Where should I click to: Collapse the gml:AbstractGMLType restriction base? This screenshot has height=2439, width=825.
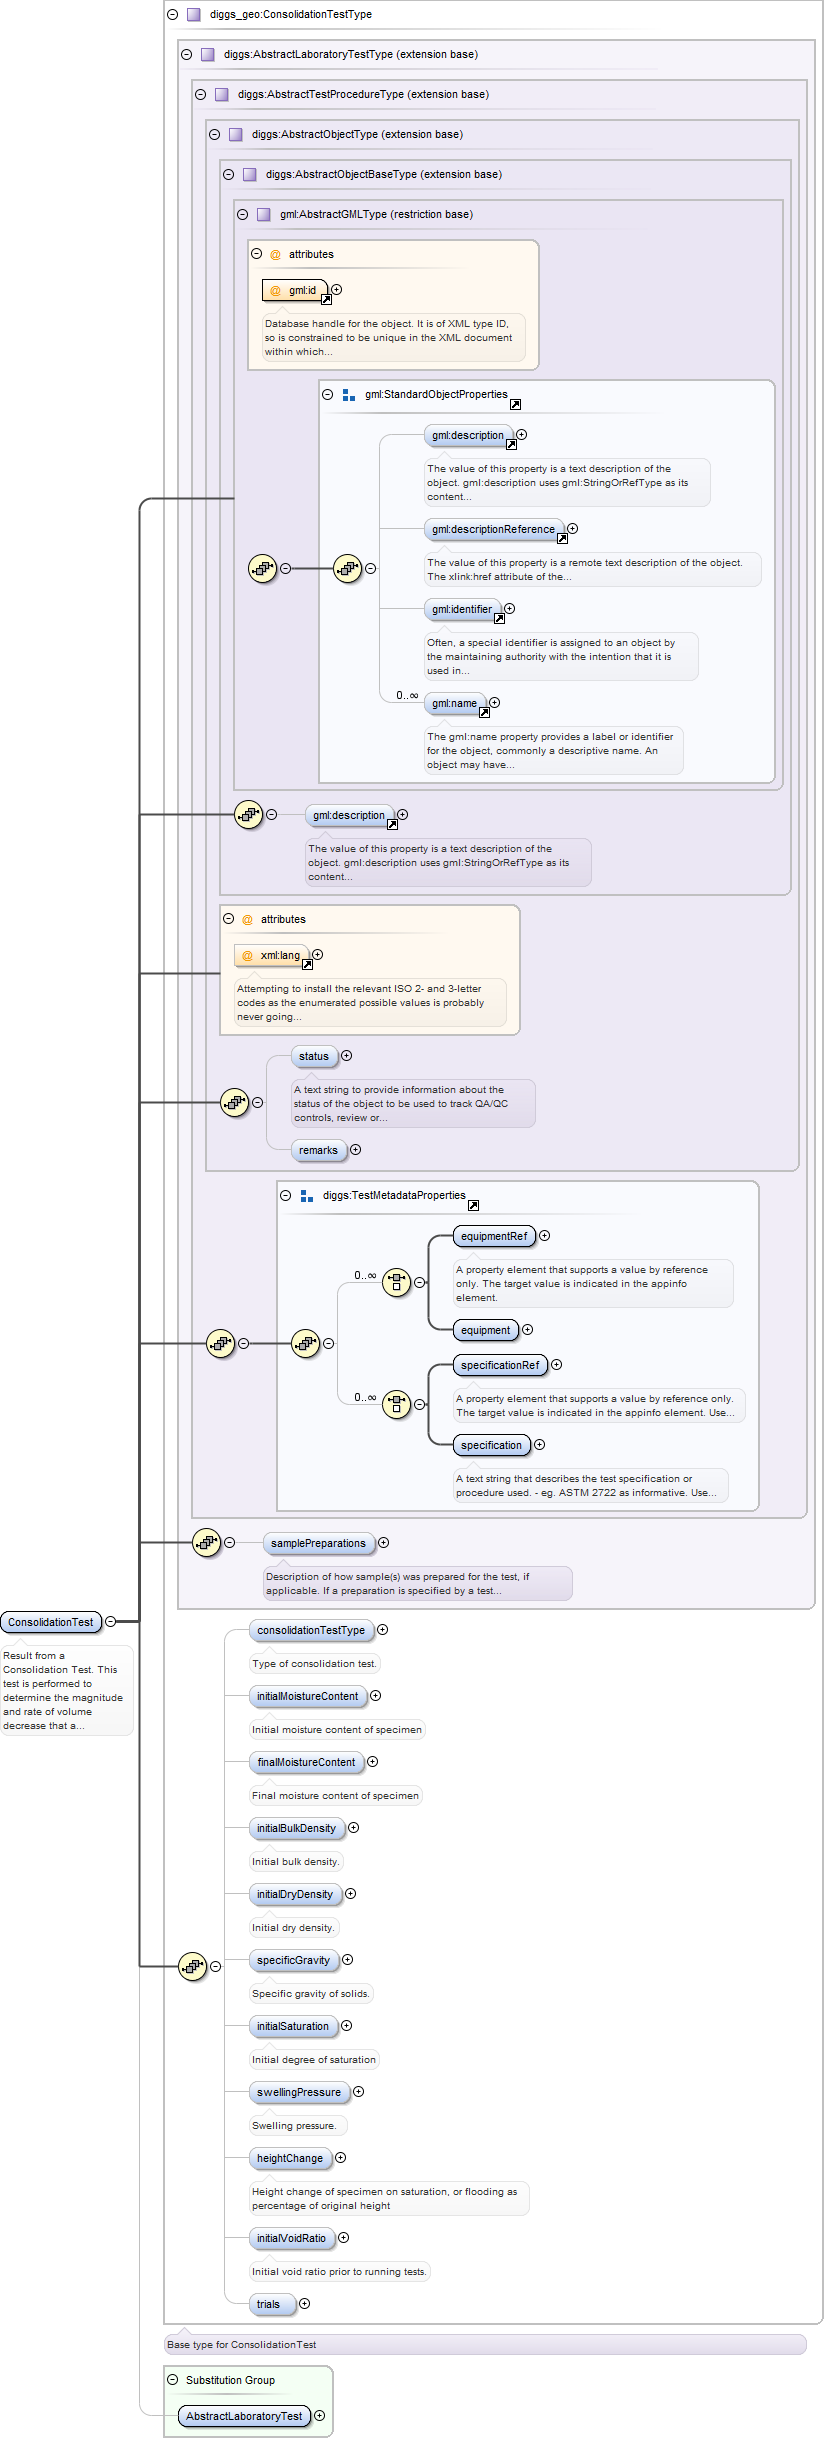pos(242,215)
